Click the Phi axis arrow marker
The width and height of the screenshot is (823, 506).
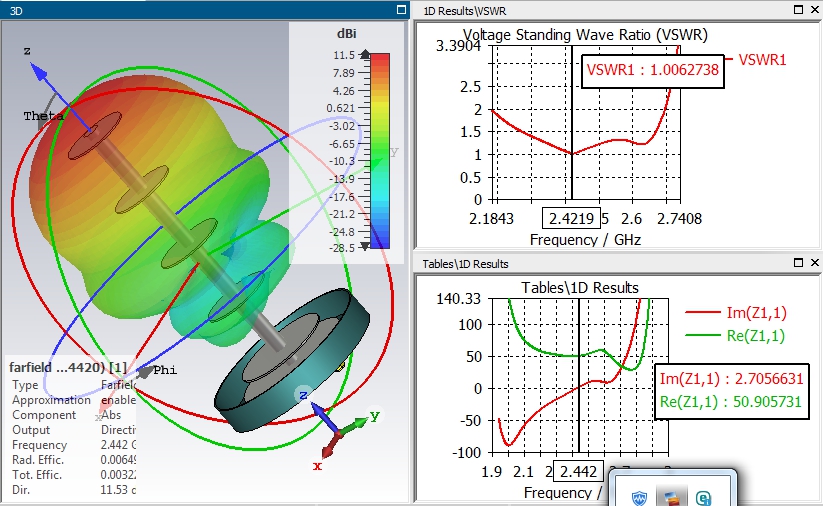coord(144,372)
